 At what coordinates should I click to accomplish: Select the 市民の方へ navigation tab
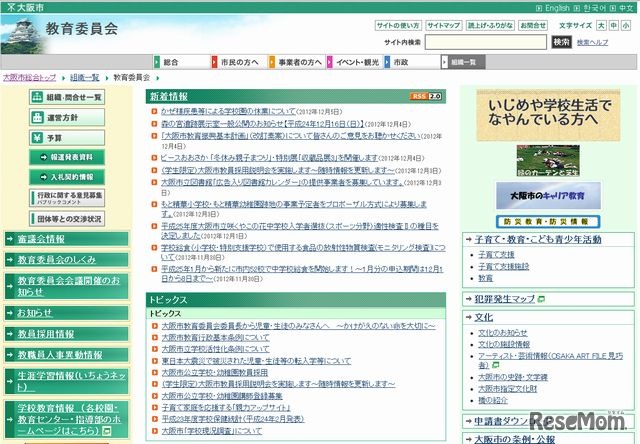239,62
